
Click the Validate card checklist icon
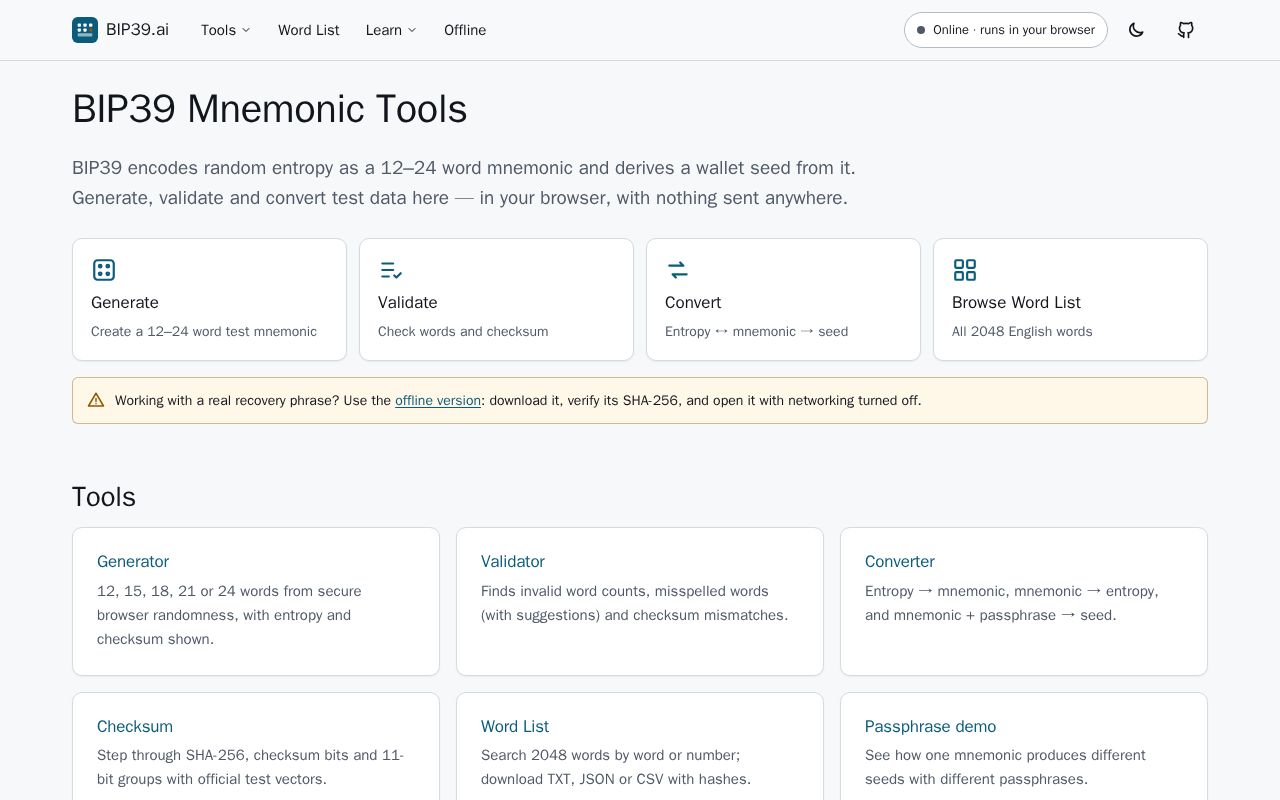pos(391,270)
